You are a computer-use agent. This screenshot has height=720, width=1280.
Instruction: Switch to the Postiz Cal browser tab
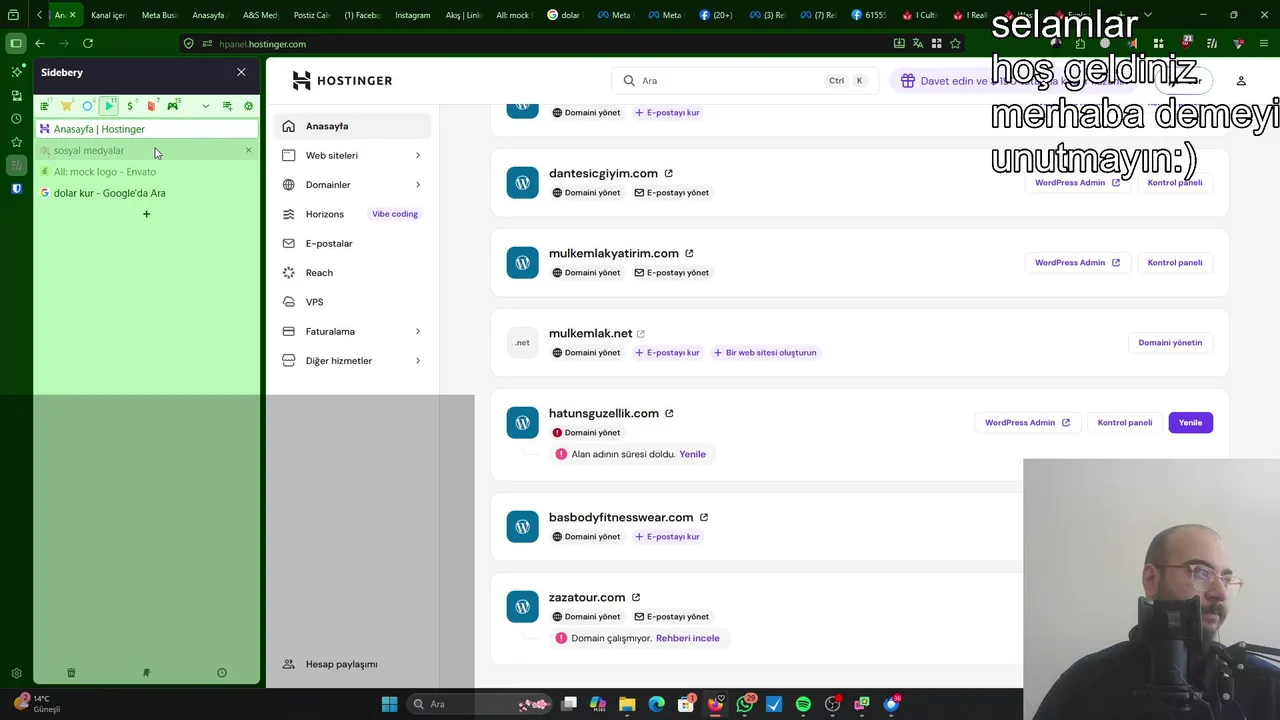310,15
